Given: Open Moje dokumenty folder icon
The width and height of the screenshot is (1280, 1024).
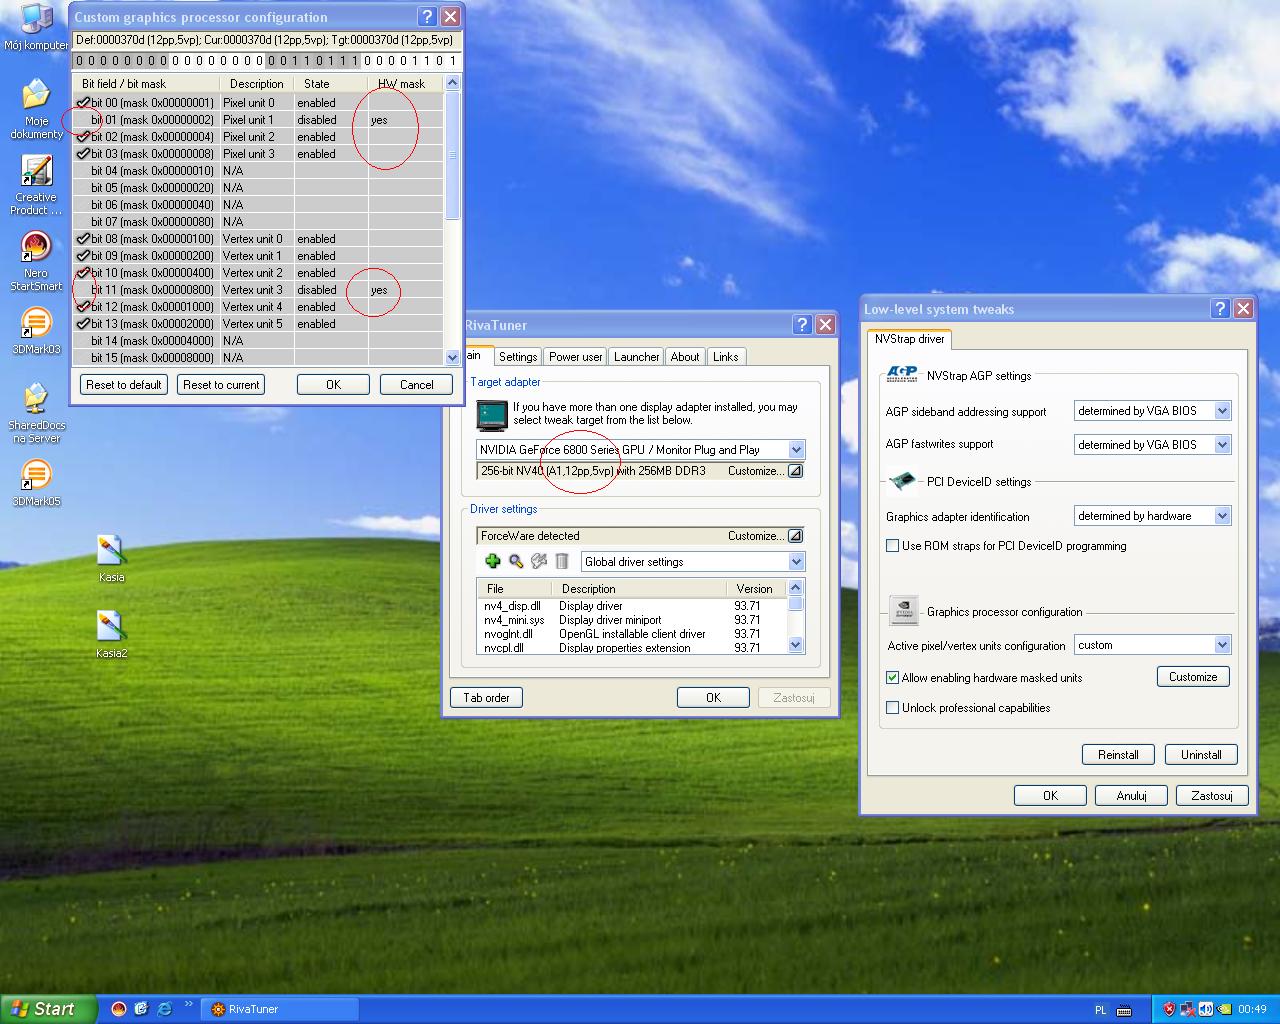Looking at the screenshot, I should click(x=36, y=109).
